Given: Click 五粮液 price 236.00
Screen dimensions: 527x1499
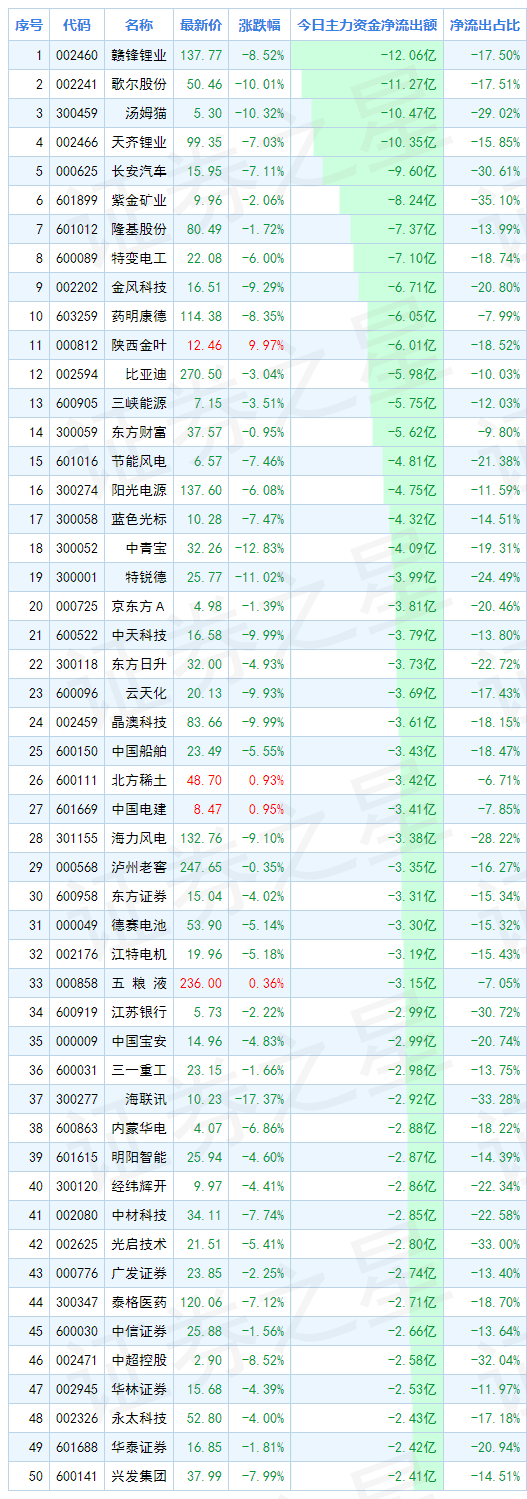Looking at the screenshot, I should click(201, 983).
